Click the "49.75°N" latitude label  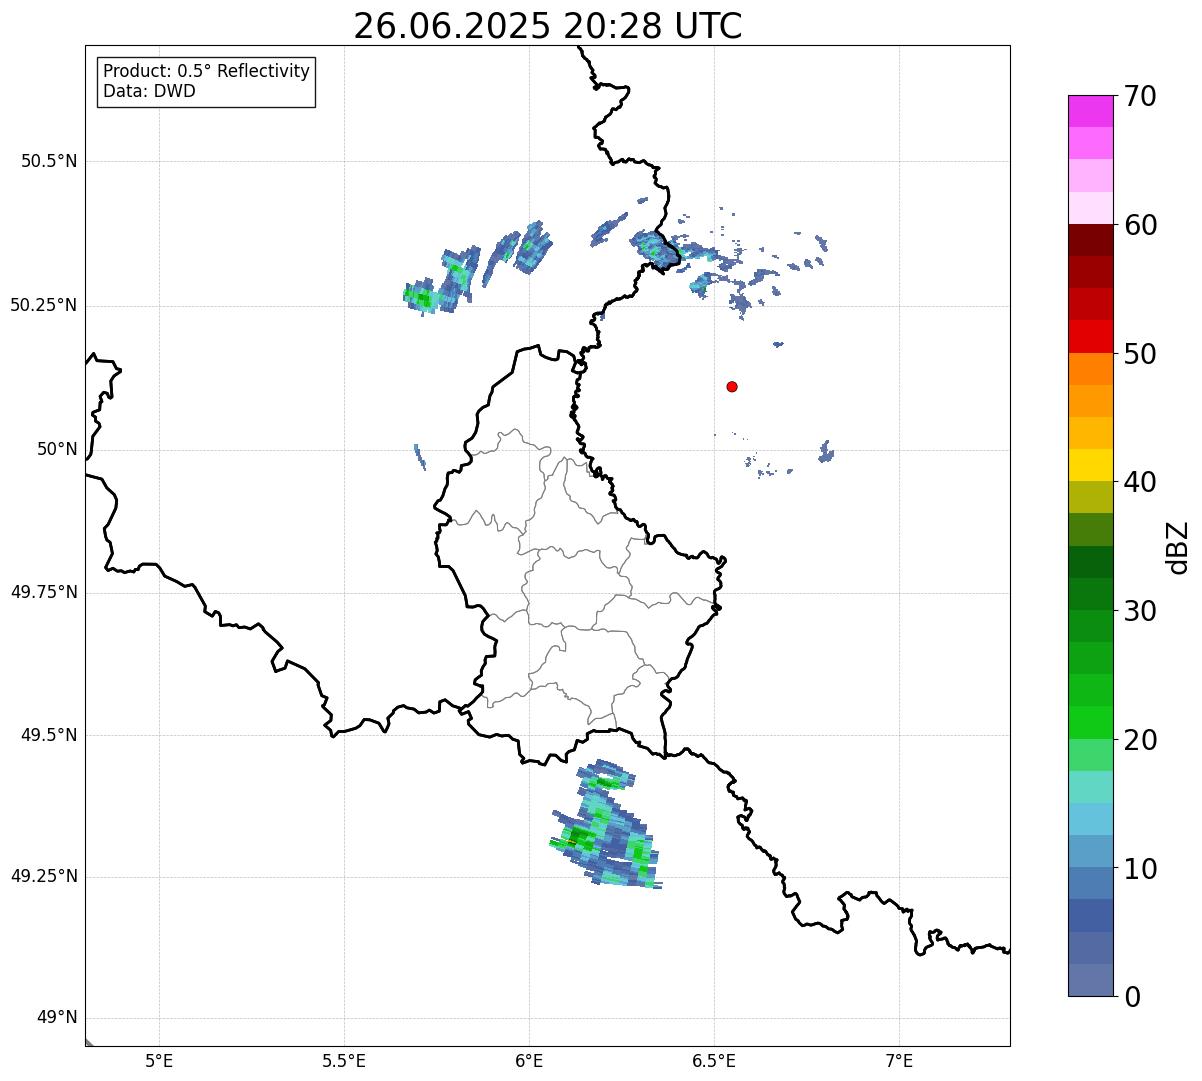pos(44,592)
